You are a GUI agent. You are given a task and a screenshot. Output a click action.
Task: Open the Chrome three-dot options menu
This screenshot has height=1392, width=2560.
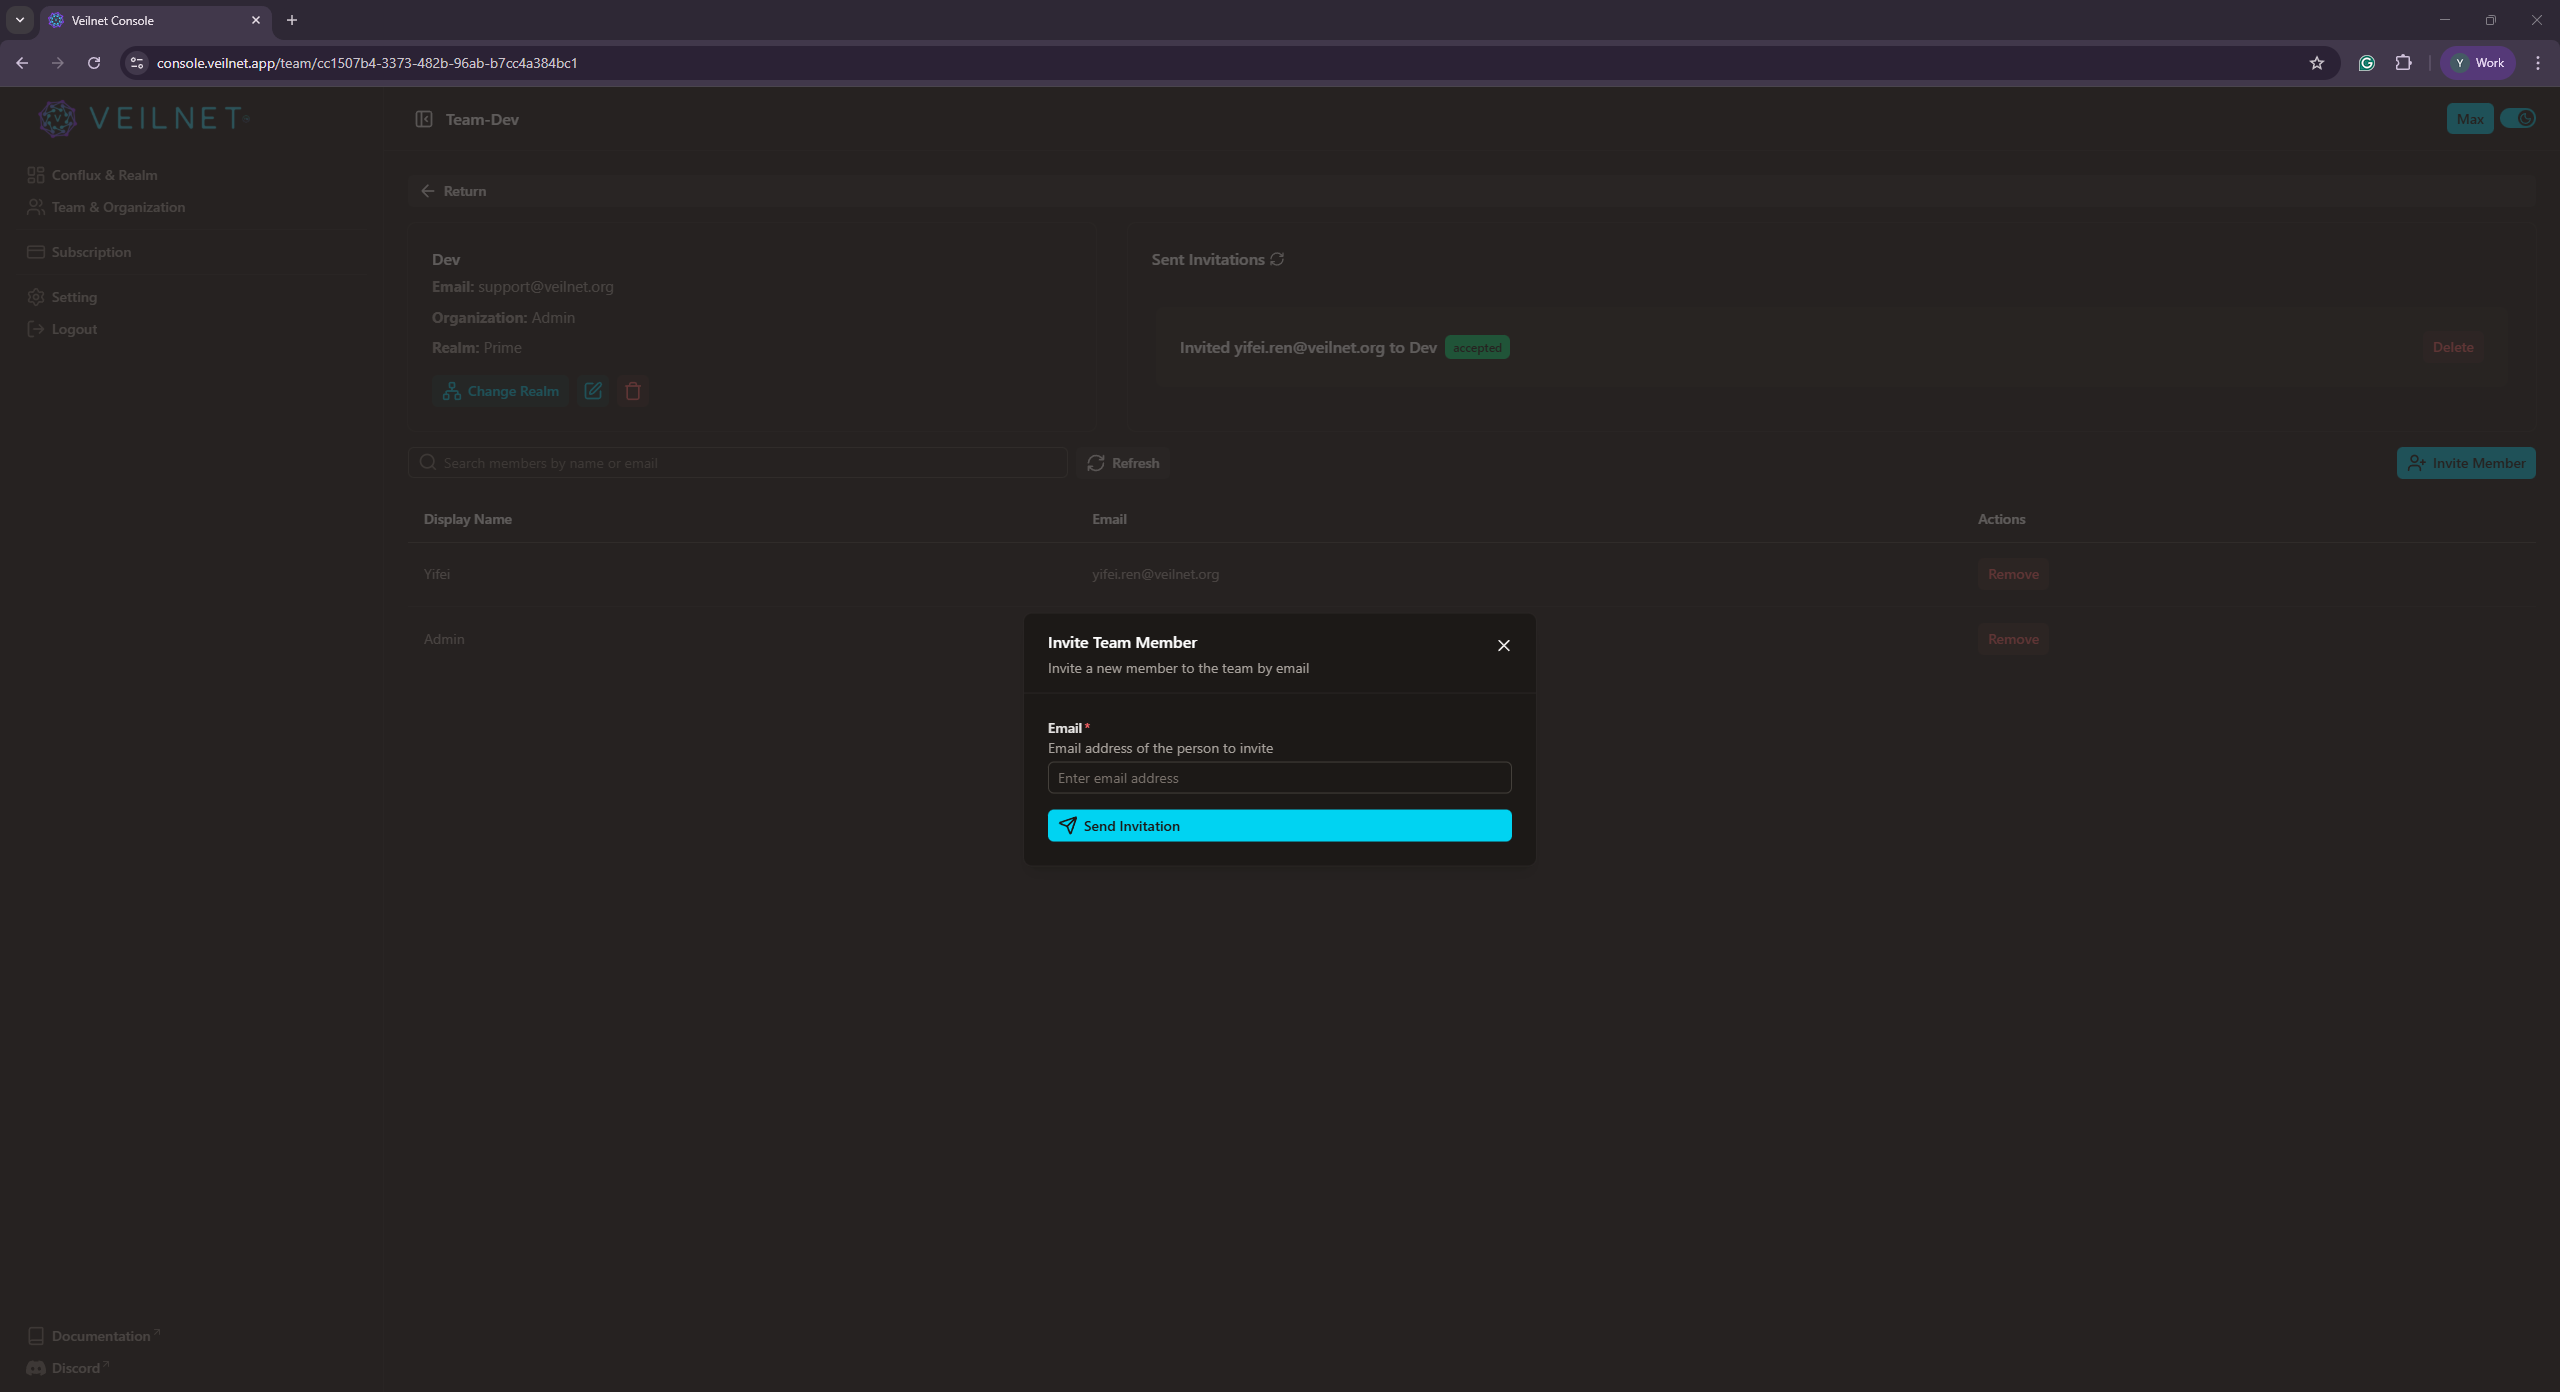[x=2538, y=62]
